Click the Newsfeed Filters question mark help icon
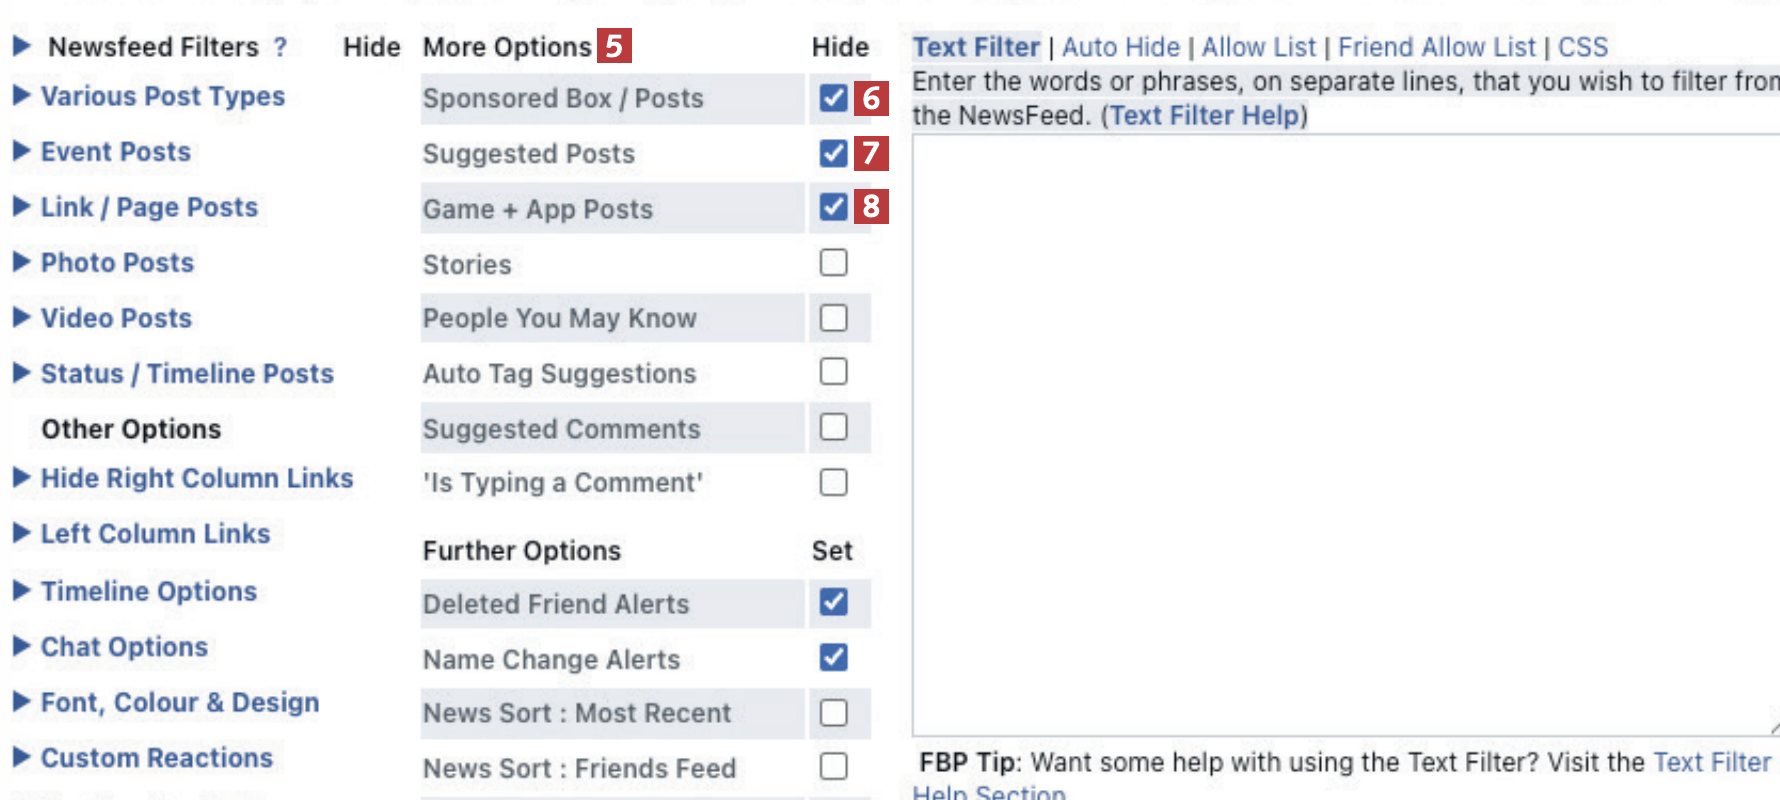 pos(280,47)
